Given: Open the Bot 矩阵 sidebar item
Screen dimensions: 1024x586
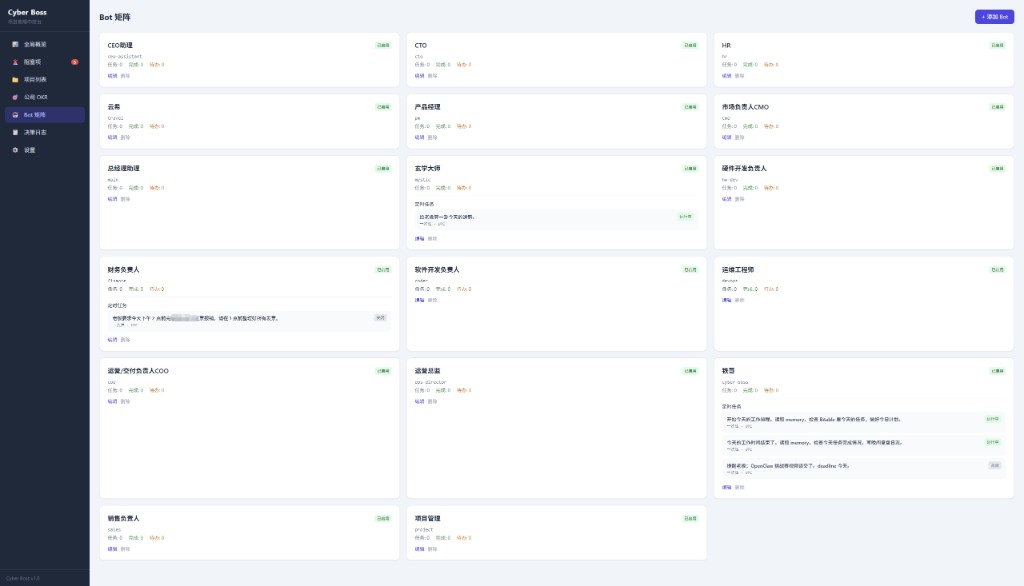Looking at the screenshot, I should pyautogui.click(x=44, y=115).
